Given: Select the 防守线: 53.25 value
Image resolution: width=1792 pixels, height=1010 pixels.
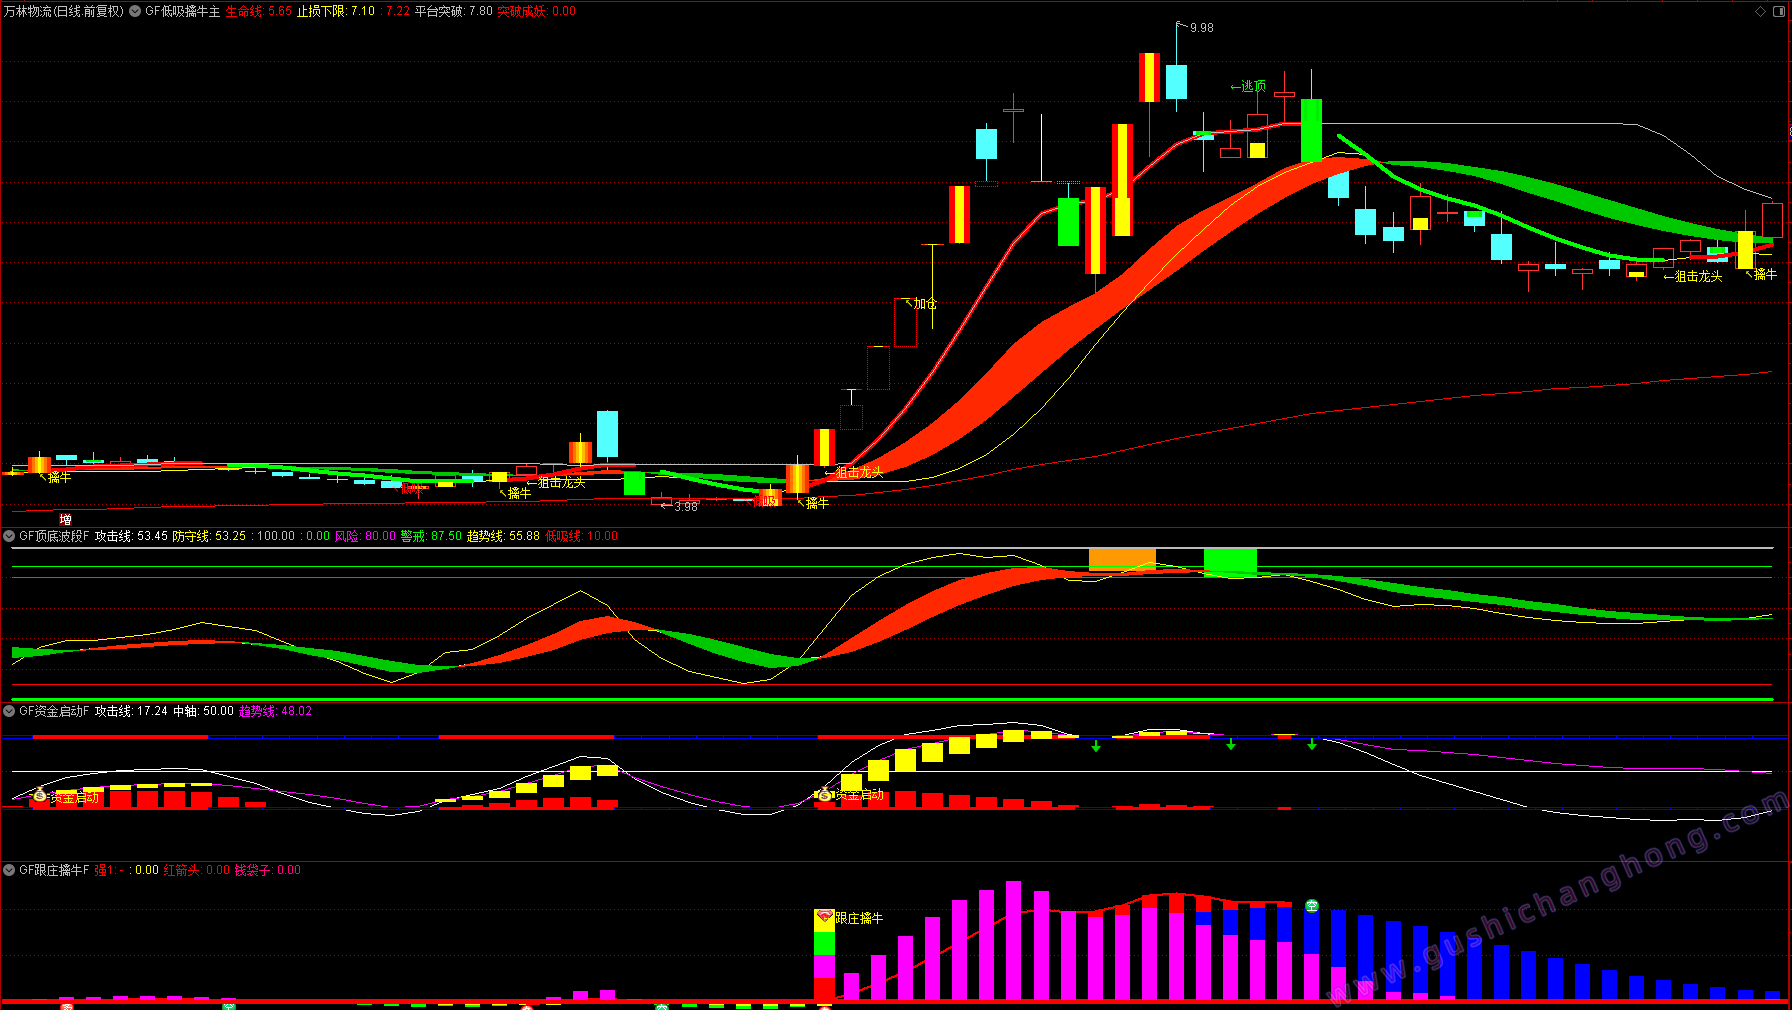Looking at the screenshot, I should 209,536.
